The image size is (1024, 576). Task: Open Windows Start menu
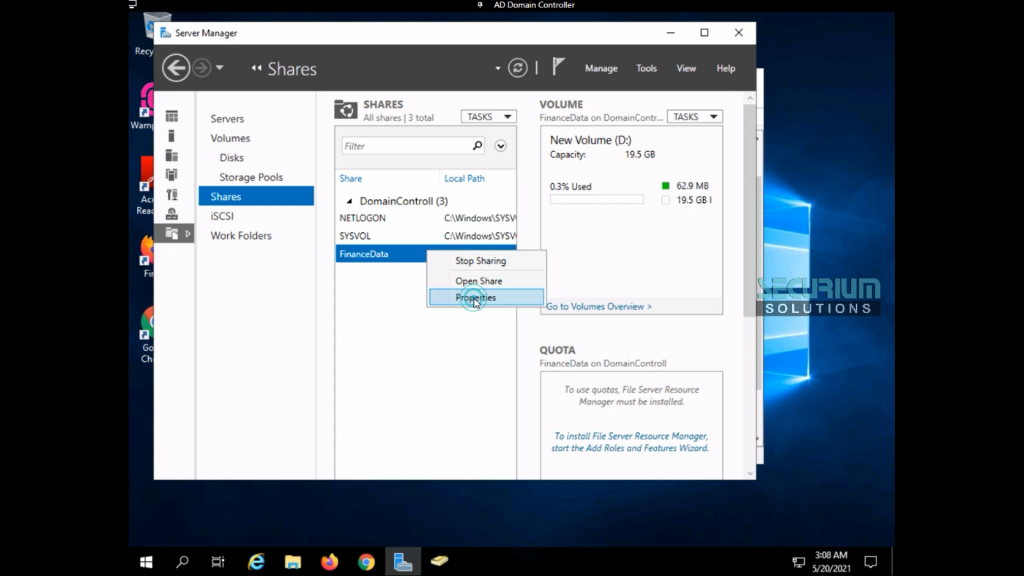[x=146, y=562]
